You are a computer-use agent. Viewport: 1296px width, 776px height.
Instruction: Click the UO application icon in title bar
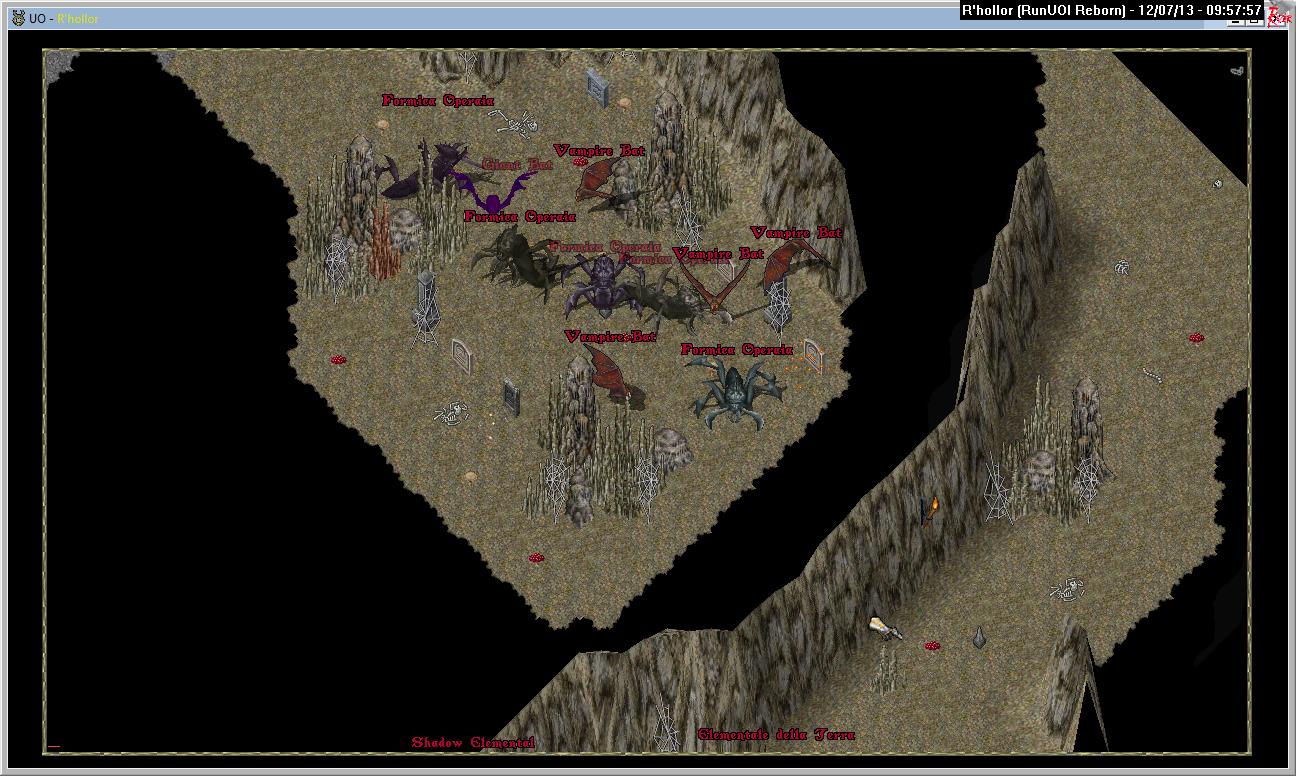click(17, 18)
